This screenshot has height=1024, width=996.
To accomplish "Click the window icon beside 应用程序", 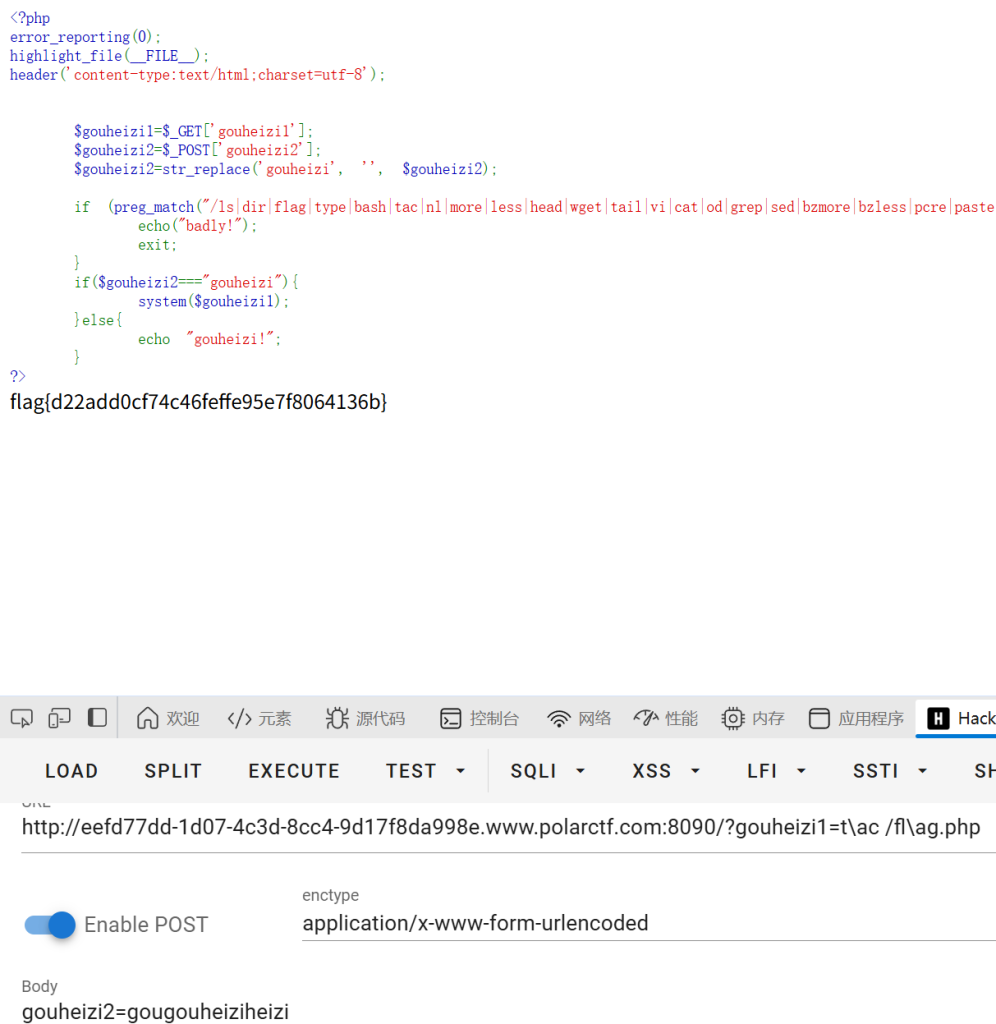I will pos(819,718).
